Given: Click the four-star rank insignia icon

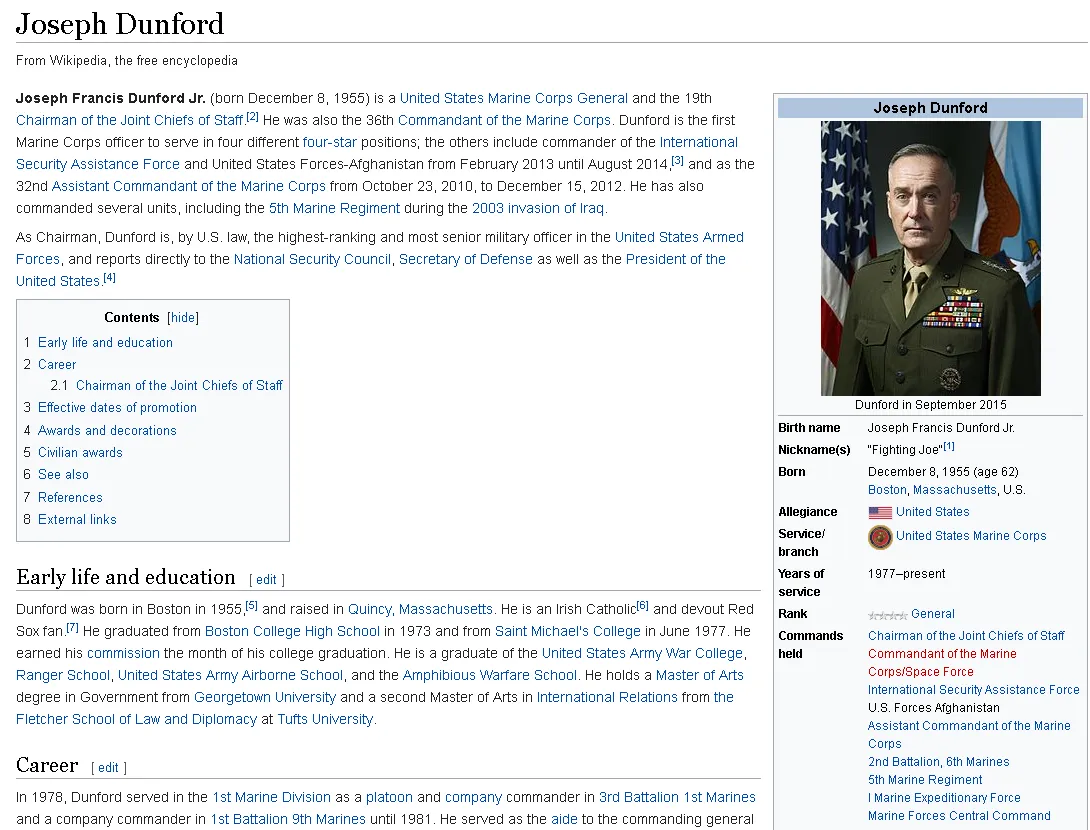Looking at the screenshot, I should coord(888,615).
